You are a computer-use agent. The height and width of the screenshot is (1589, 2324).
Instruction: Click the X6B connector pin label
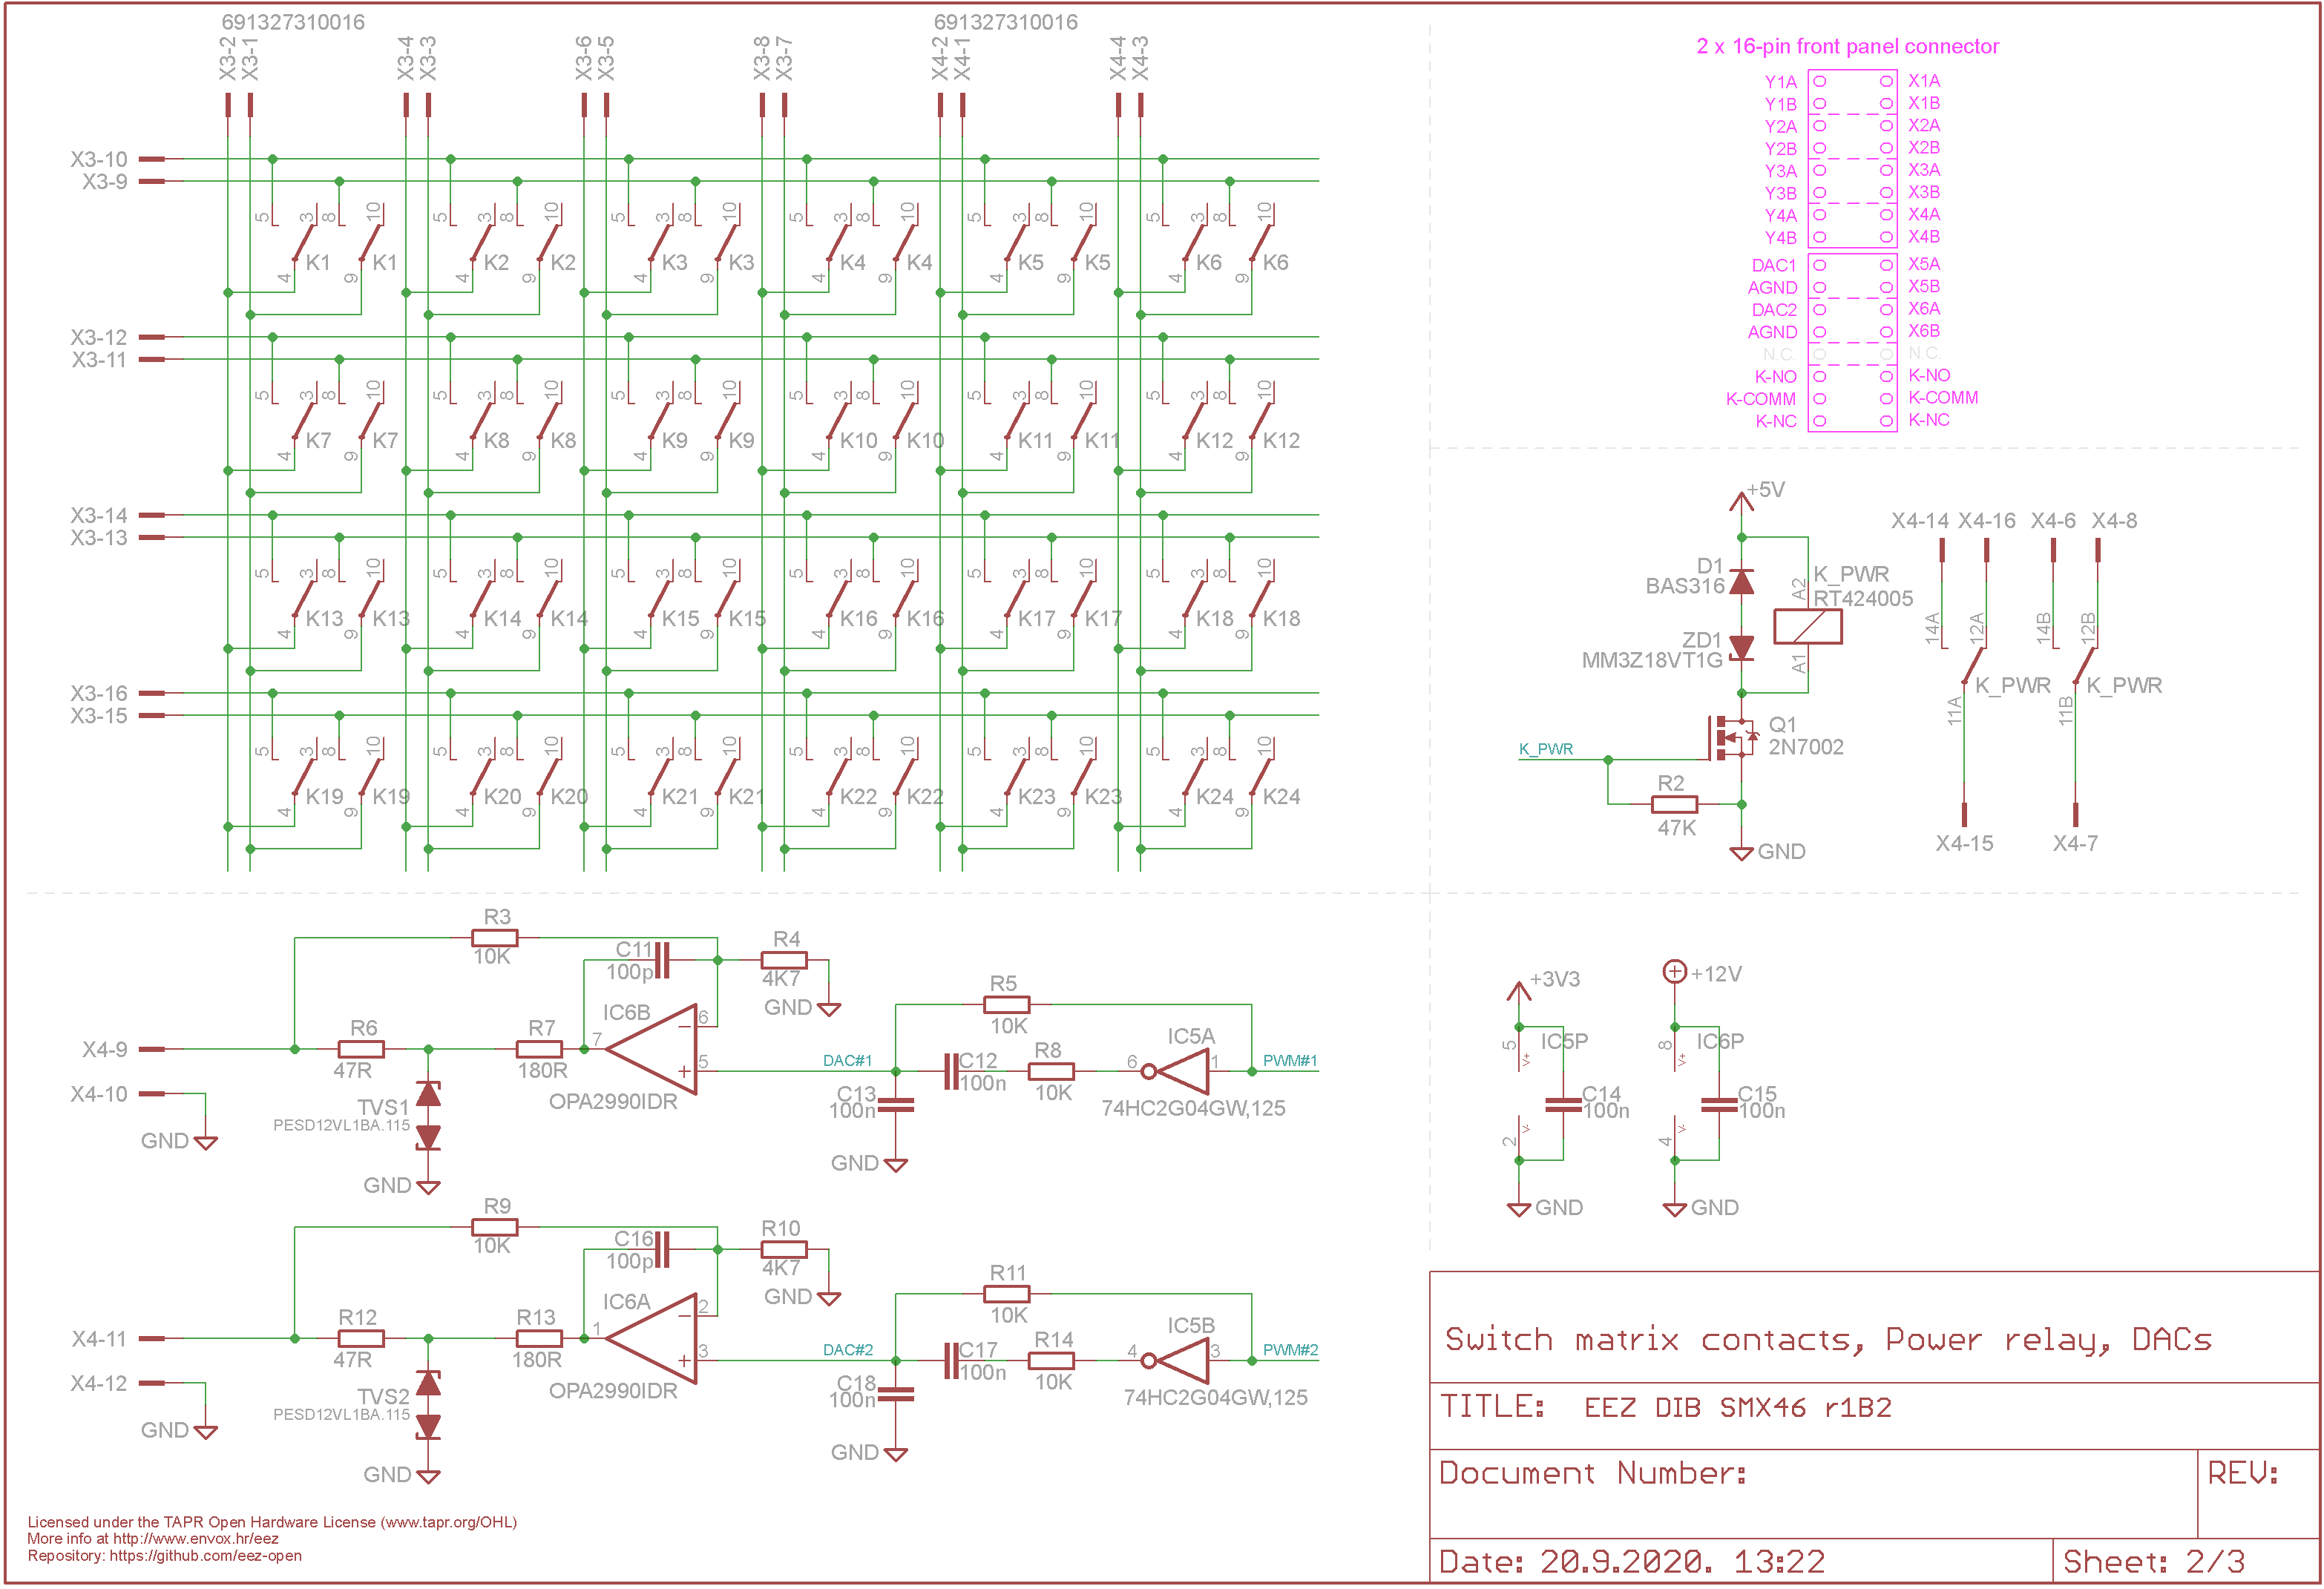pos(1923,331)
